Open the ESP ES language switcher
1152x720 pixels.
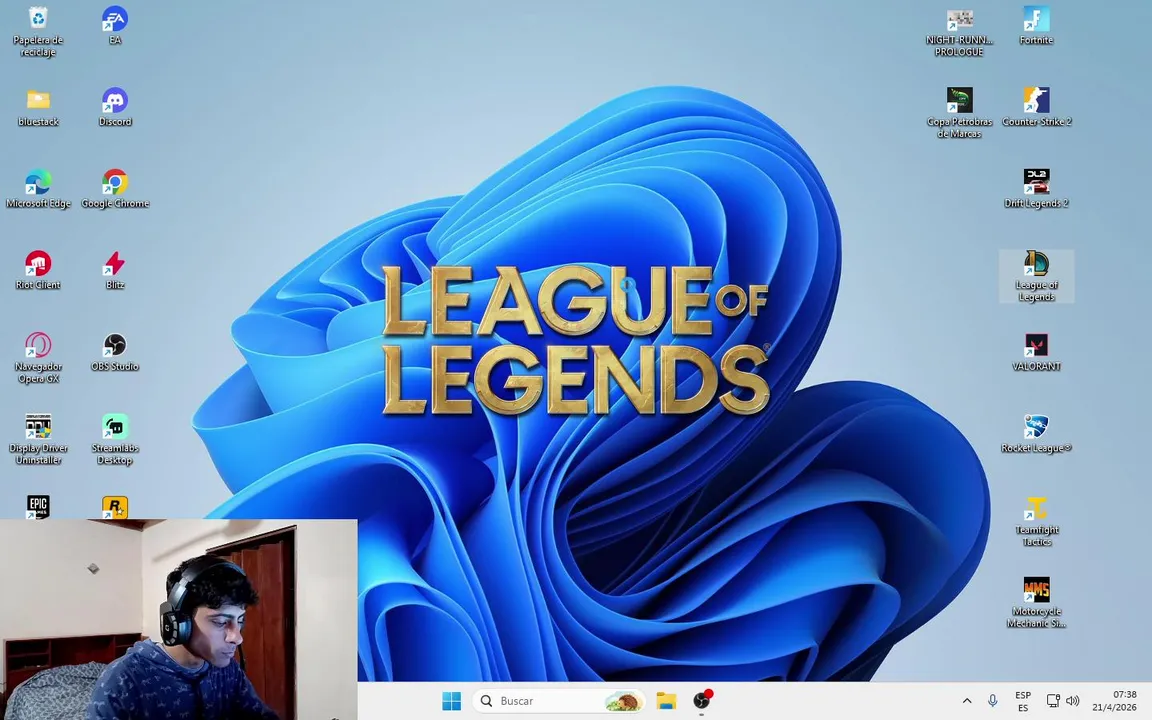click(x=1023, y=701)
